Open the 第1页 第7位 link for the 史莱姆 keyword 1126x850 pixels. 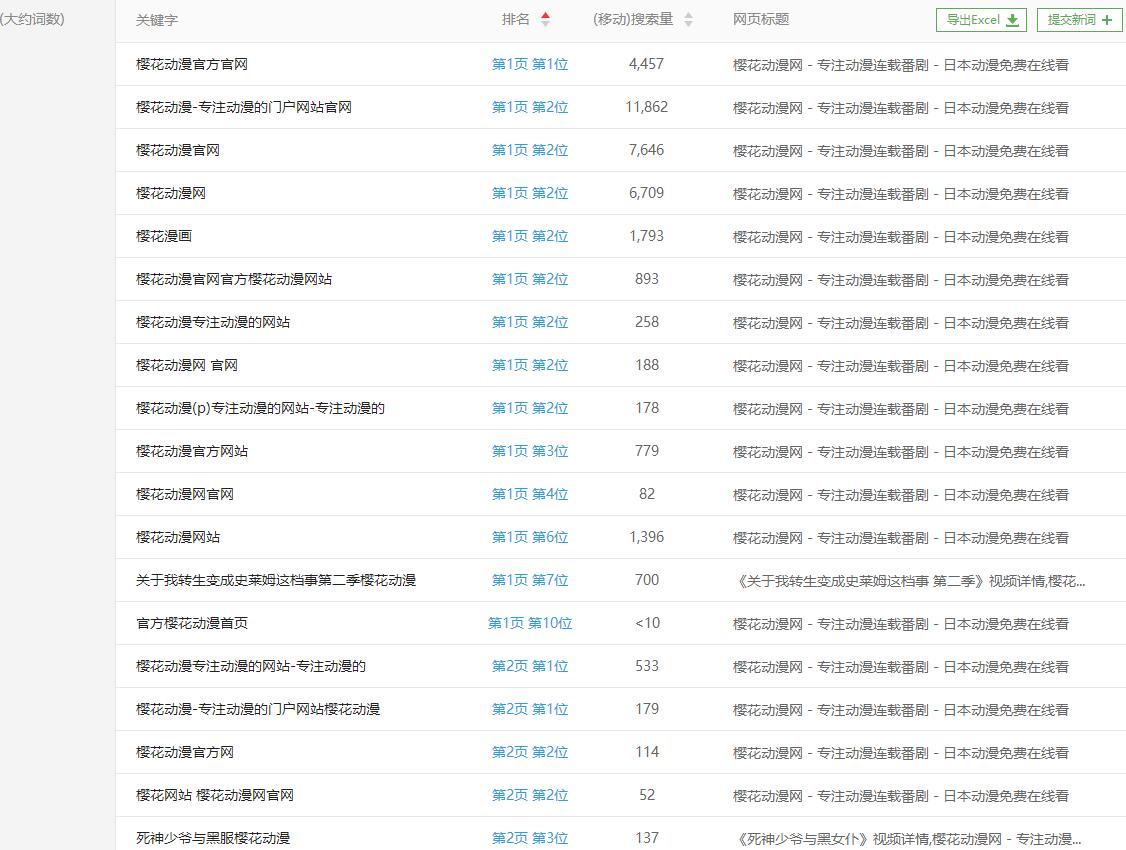(x=530, y=580)
